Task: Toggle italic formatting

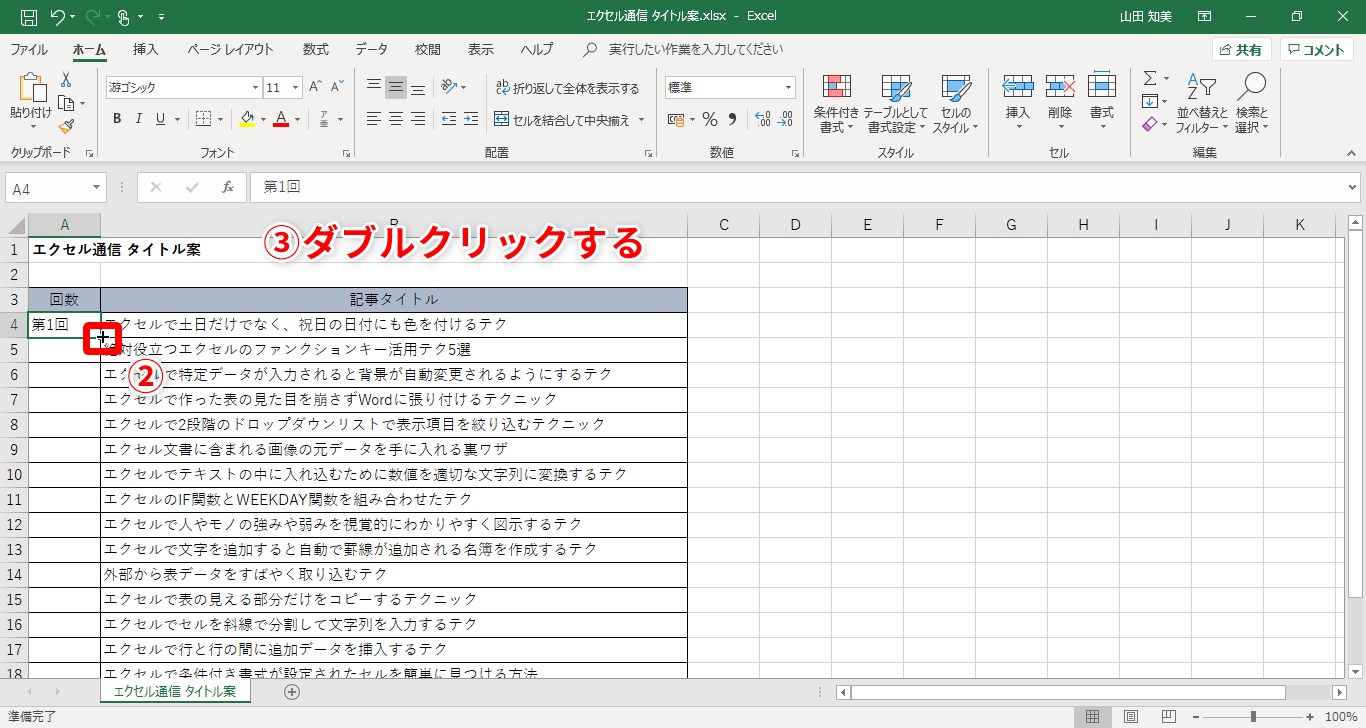Action: (139, 120)
